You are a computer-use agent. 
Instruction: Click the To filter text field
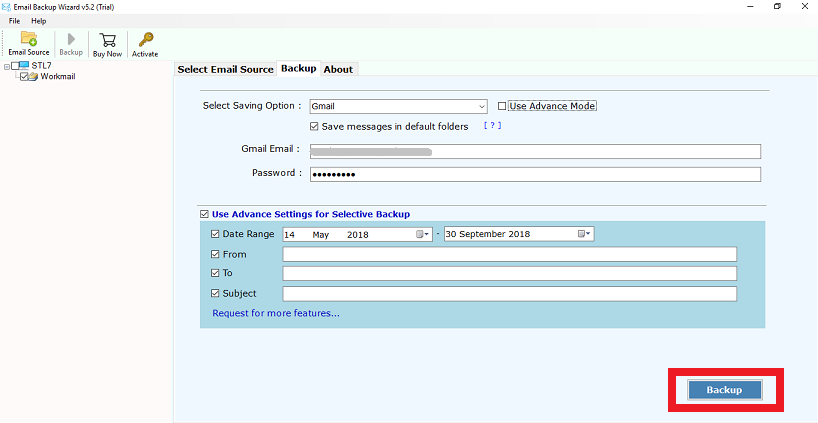[x=510, y=273]
